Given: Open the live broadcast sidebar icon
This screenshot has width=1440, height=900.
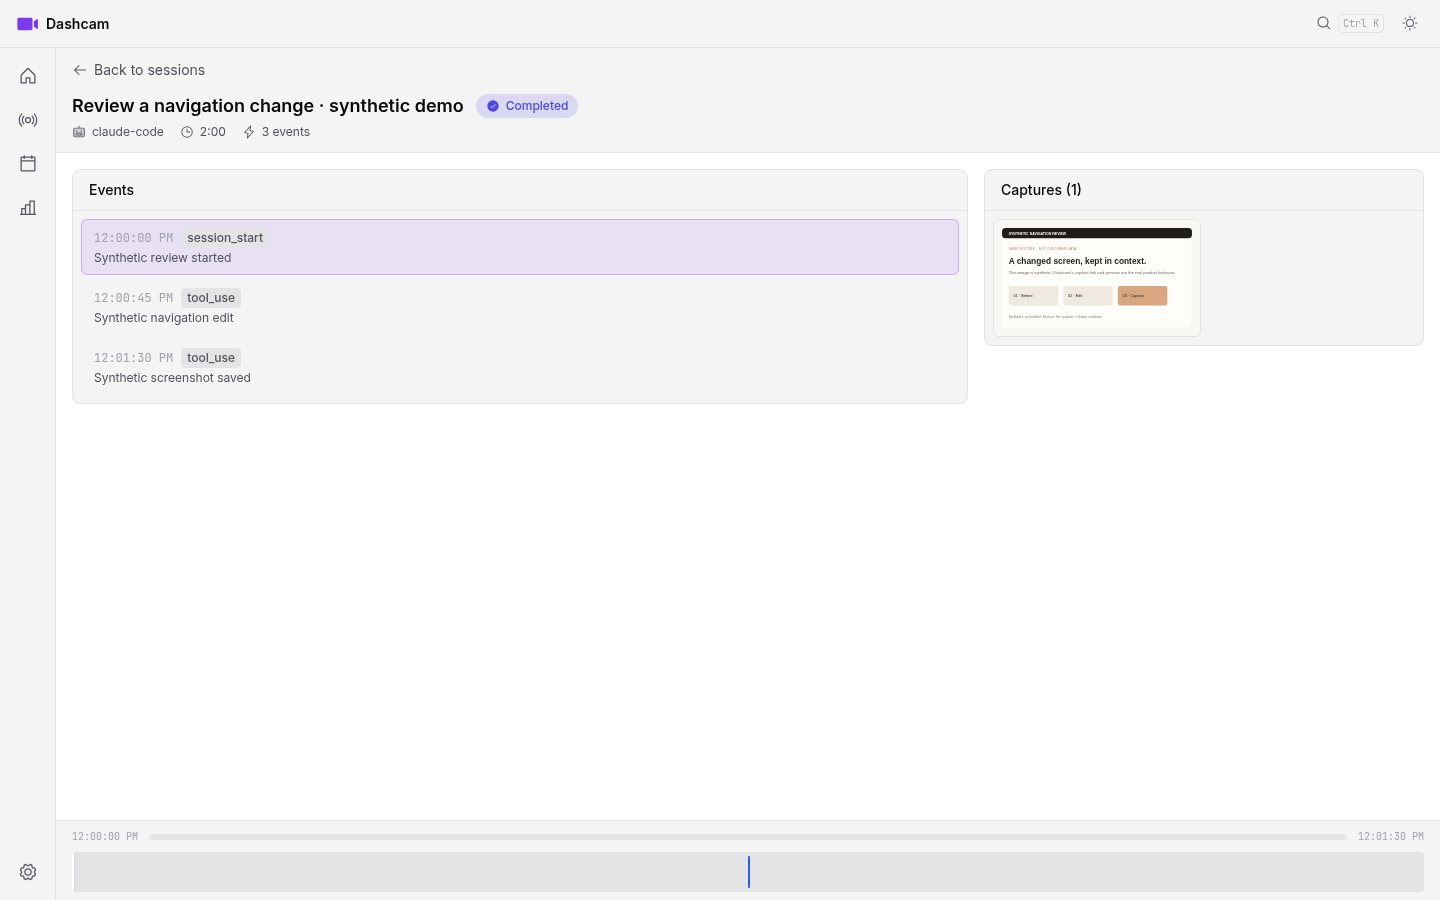Looking at the screenshot, I should click(28, 120).
